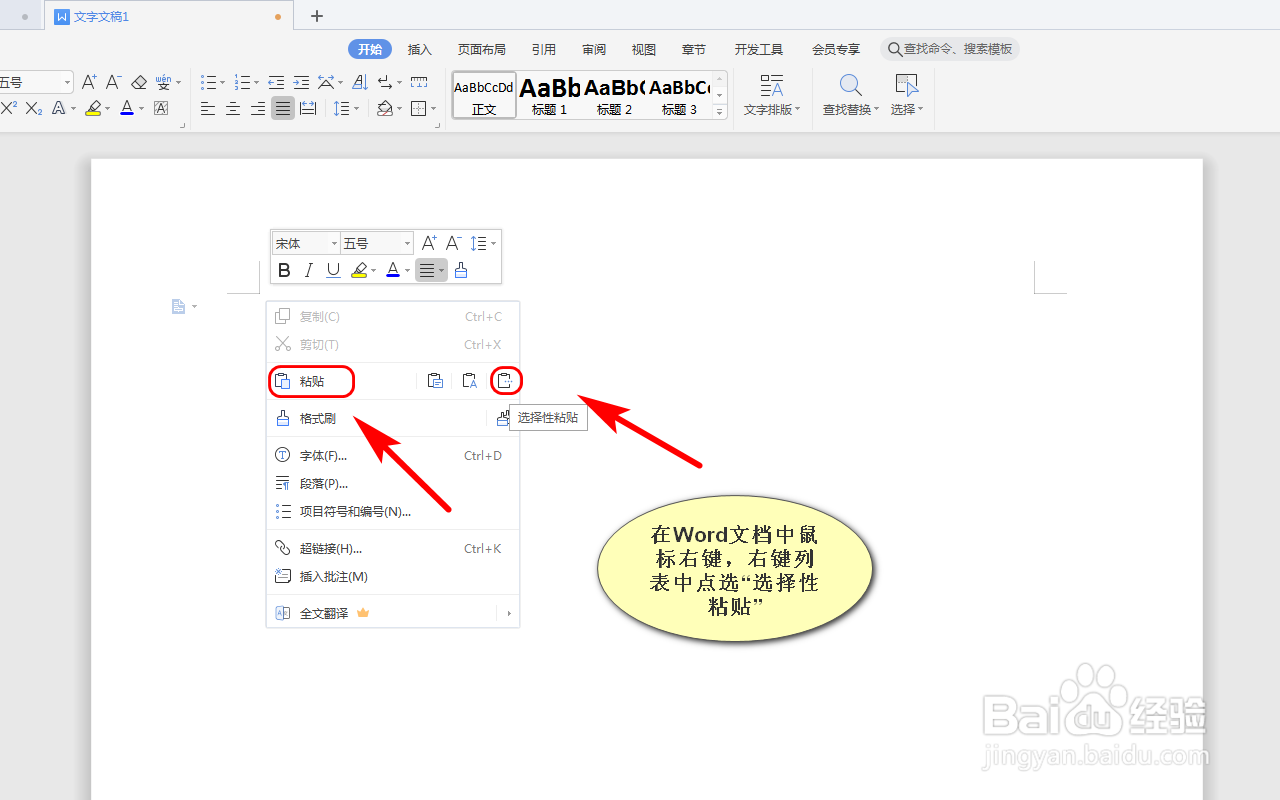Image resolution: width=1280 pixels, height=800 pixels.
Task: Apply ribbon yellow highlight color
Action: click(x=93, y=108)
